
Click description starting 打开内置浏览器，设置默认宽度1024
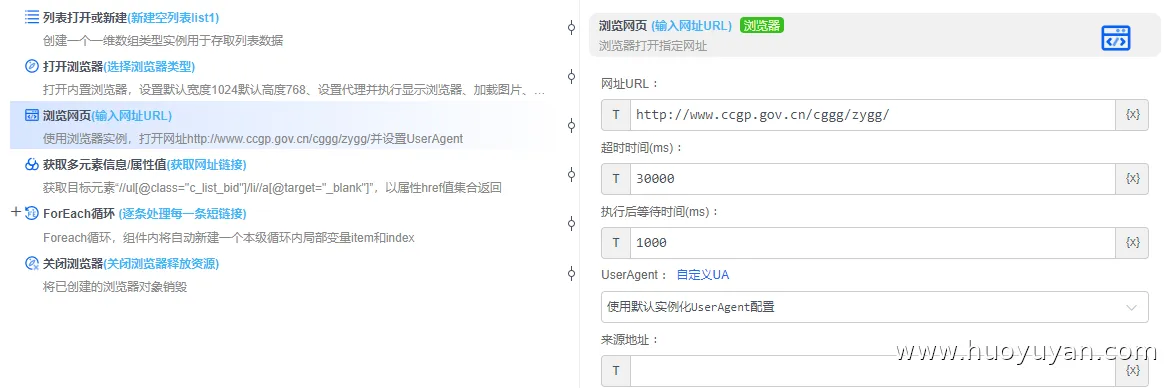(294, 91)
